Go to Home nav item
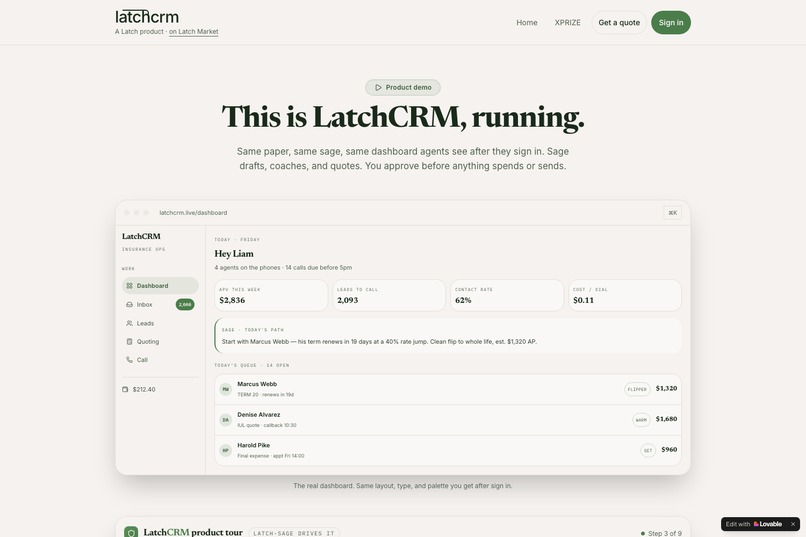This screenshot has height=537, width=806. [x=527, y=23]
